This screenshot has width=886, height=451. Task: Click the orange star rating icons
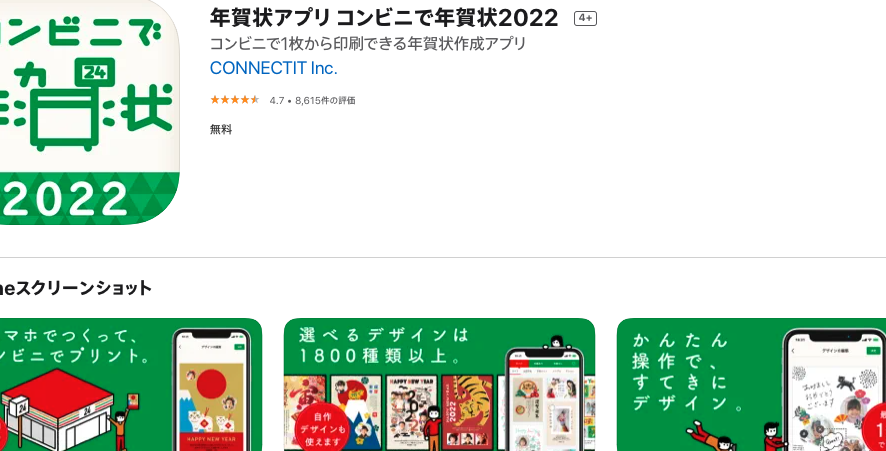234,100
